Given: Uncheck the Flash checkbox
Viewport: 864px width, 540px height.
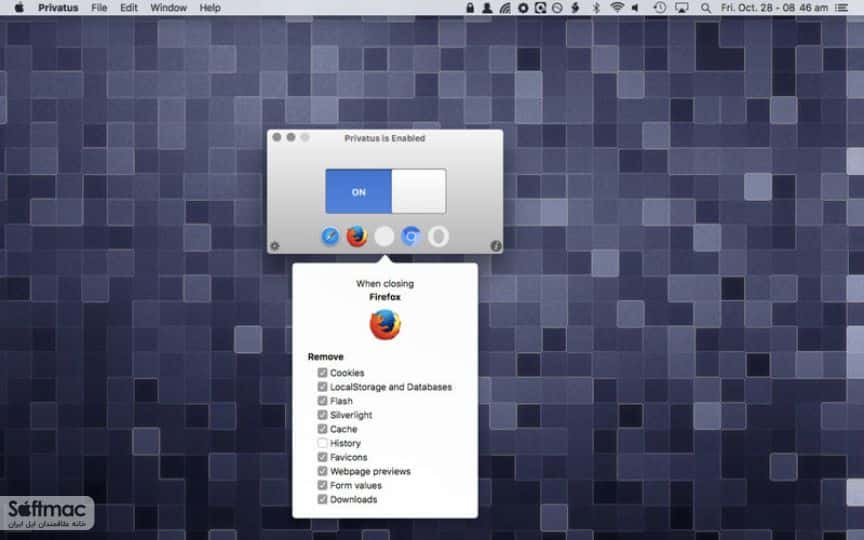Looking at the screenshot, I should 322,401.
